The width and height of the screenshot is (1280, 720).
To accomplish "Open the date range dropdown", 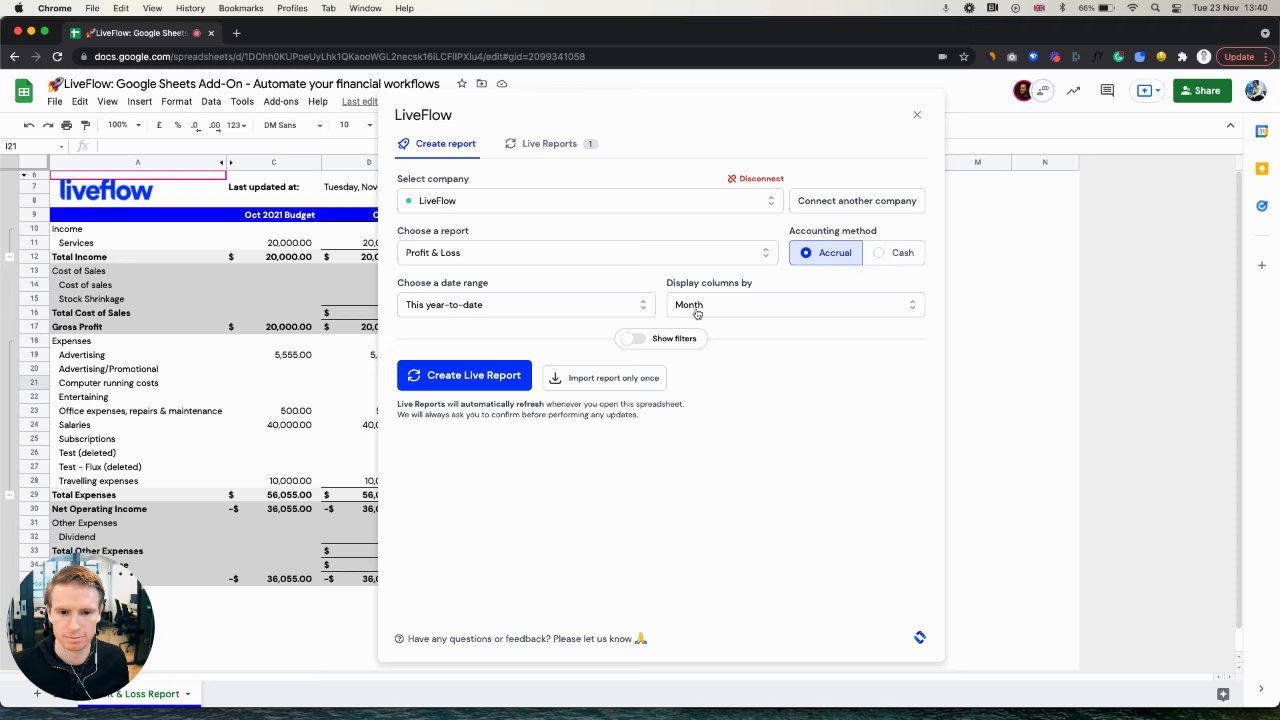I will pos(526,305).
